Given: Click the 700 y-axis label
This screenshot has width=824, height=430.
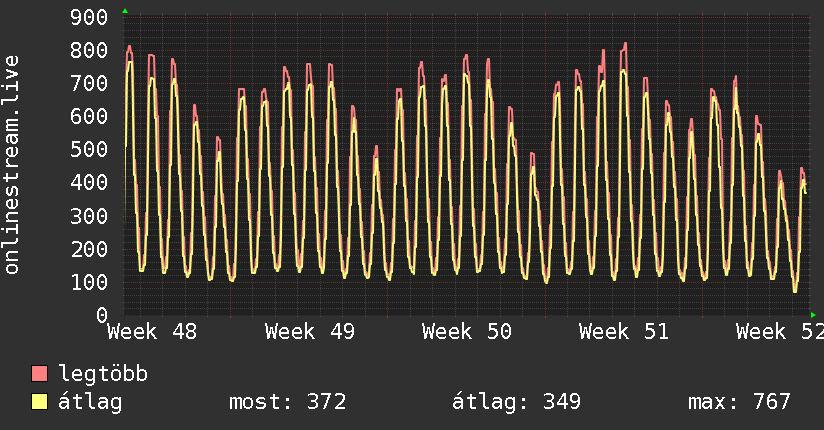Looking at the screenshot, I should point(89,83).
